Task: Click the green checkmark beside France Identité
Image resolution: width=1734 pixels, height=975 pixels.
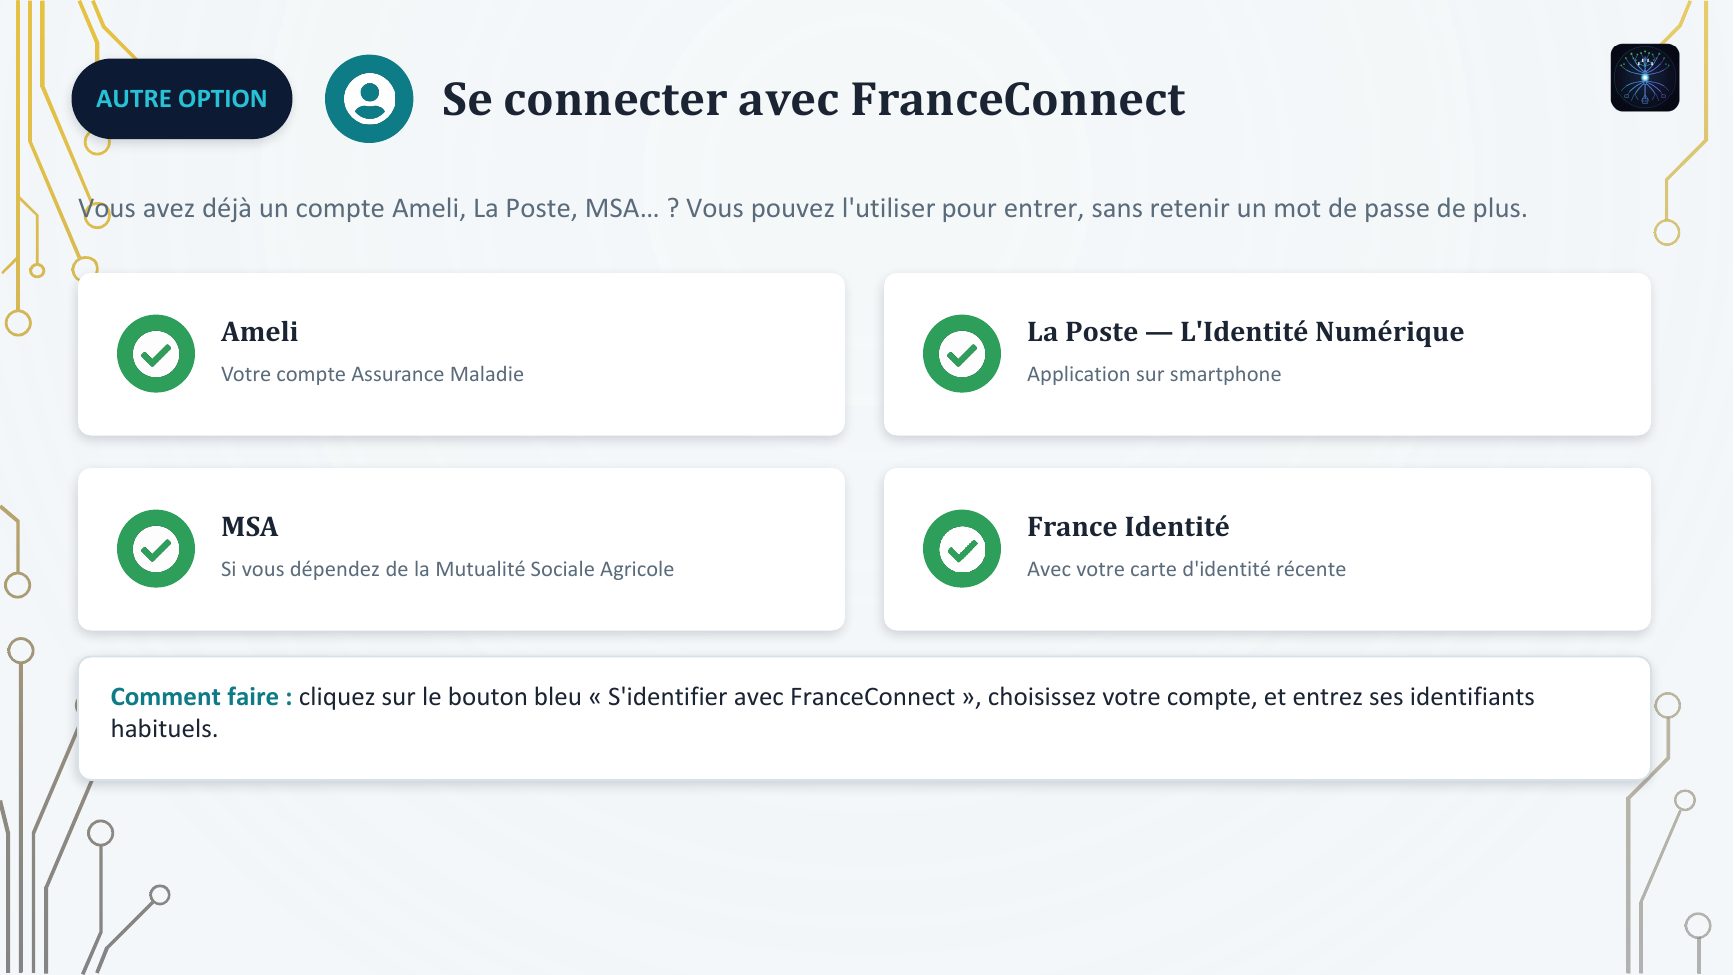Action: (x=962, y=549)
